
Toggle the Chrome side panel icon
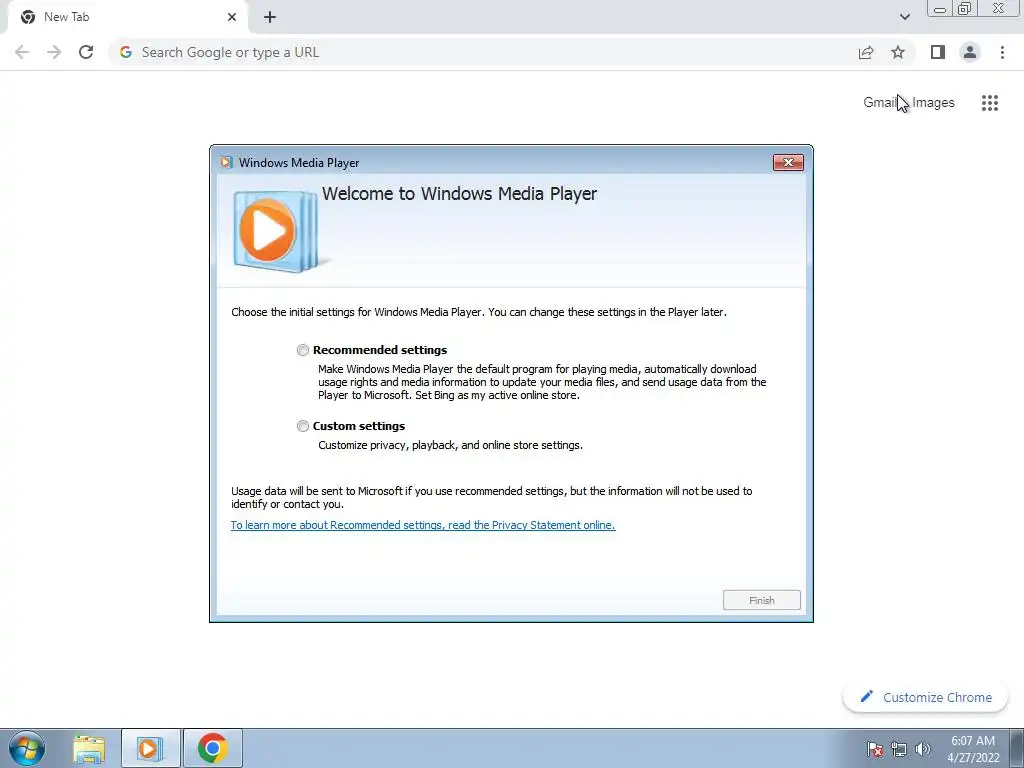[938, 52]
